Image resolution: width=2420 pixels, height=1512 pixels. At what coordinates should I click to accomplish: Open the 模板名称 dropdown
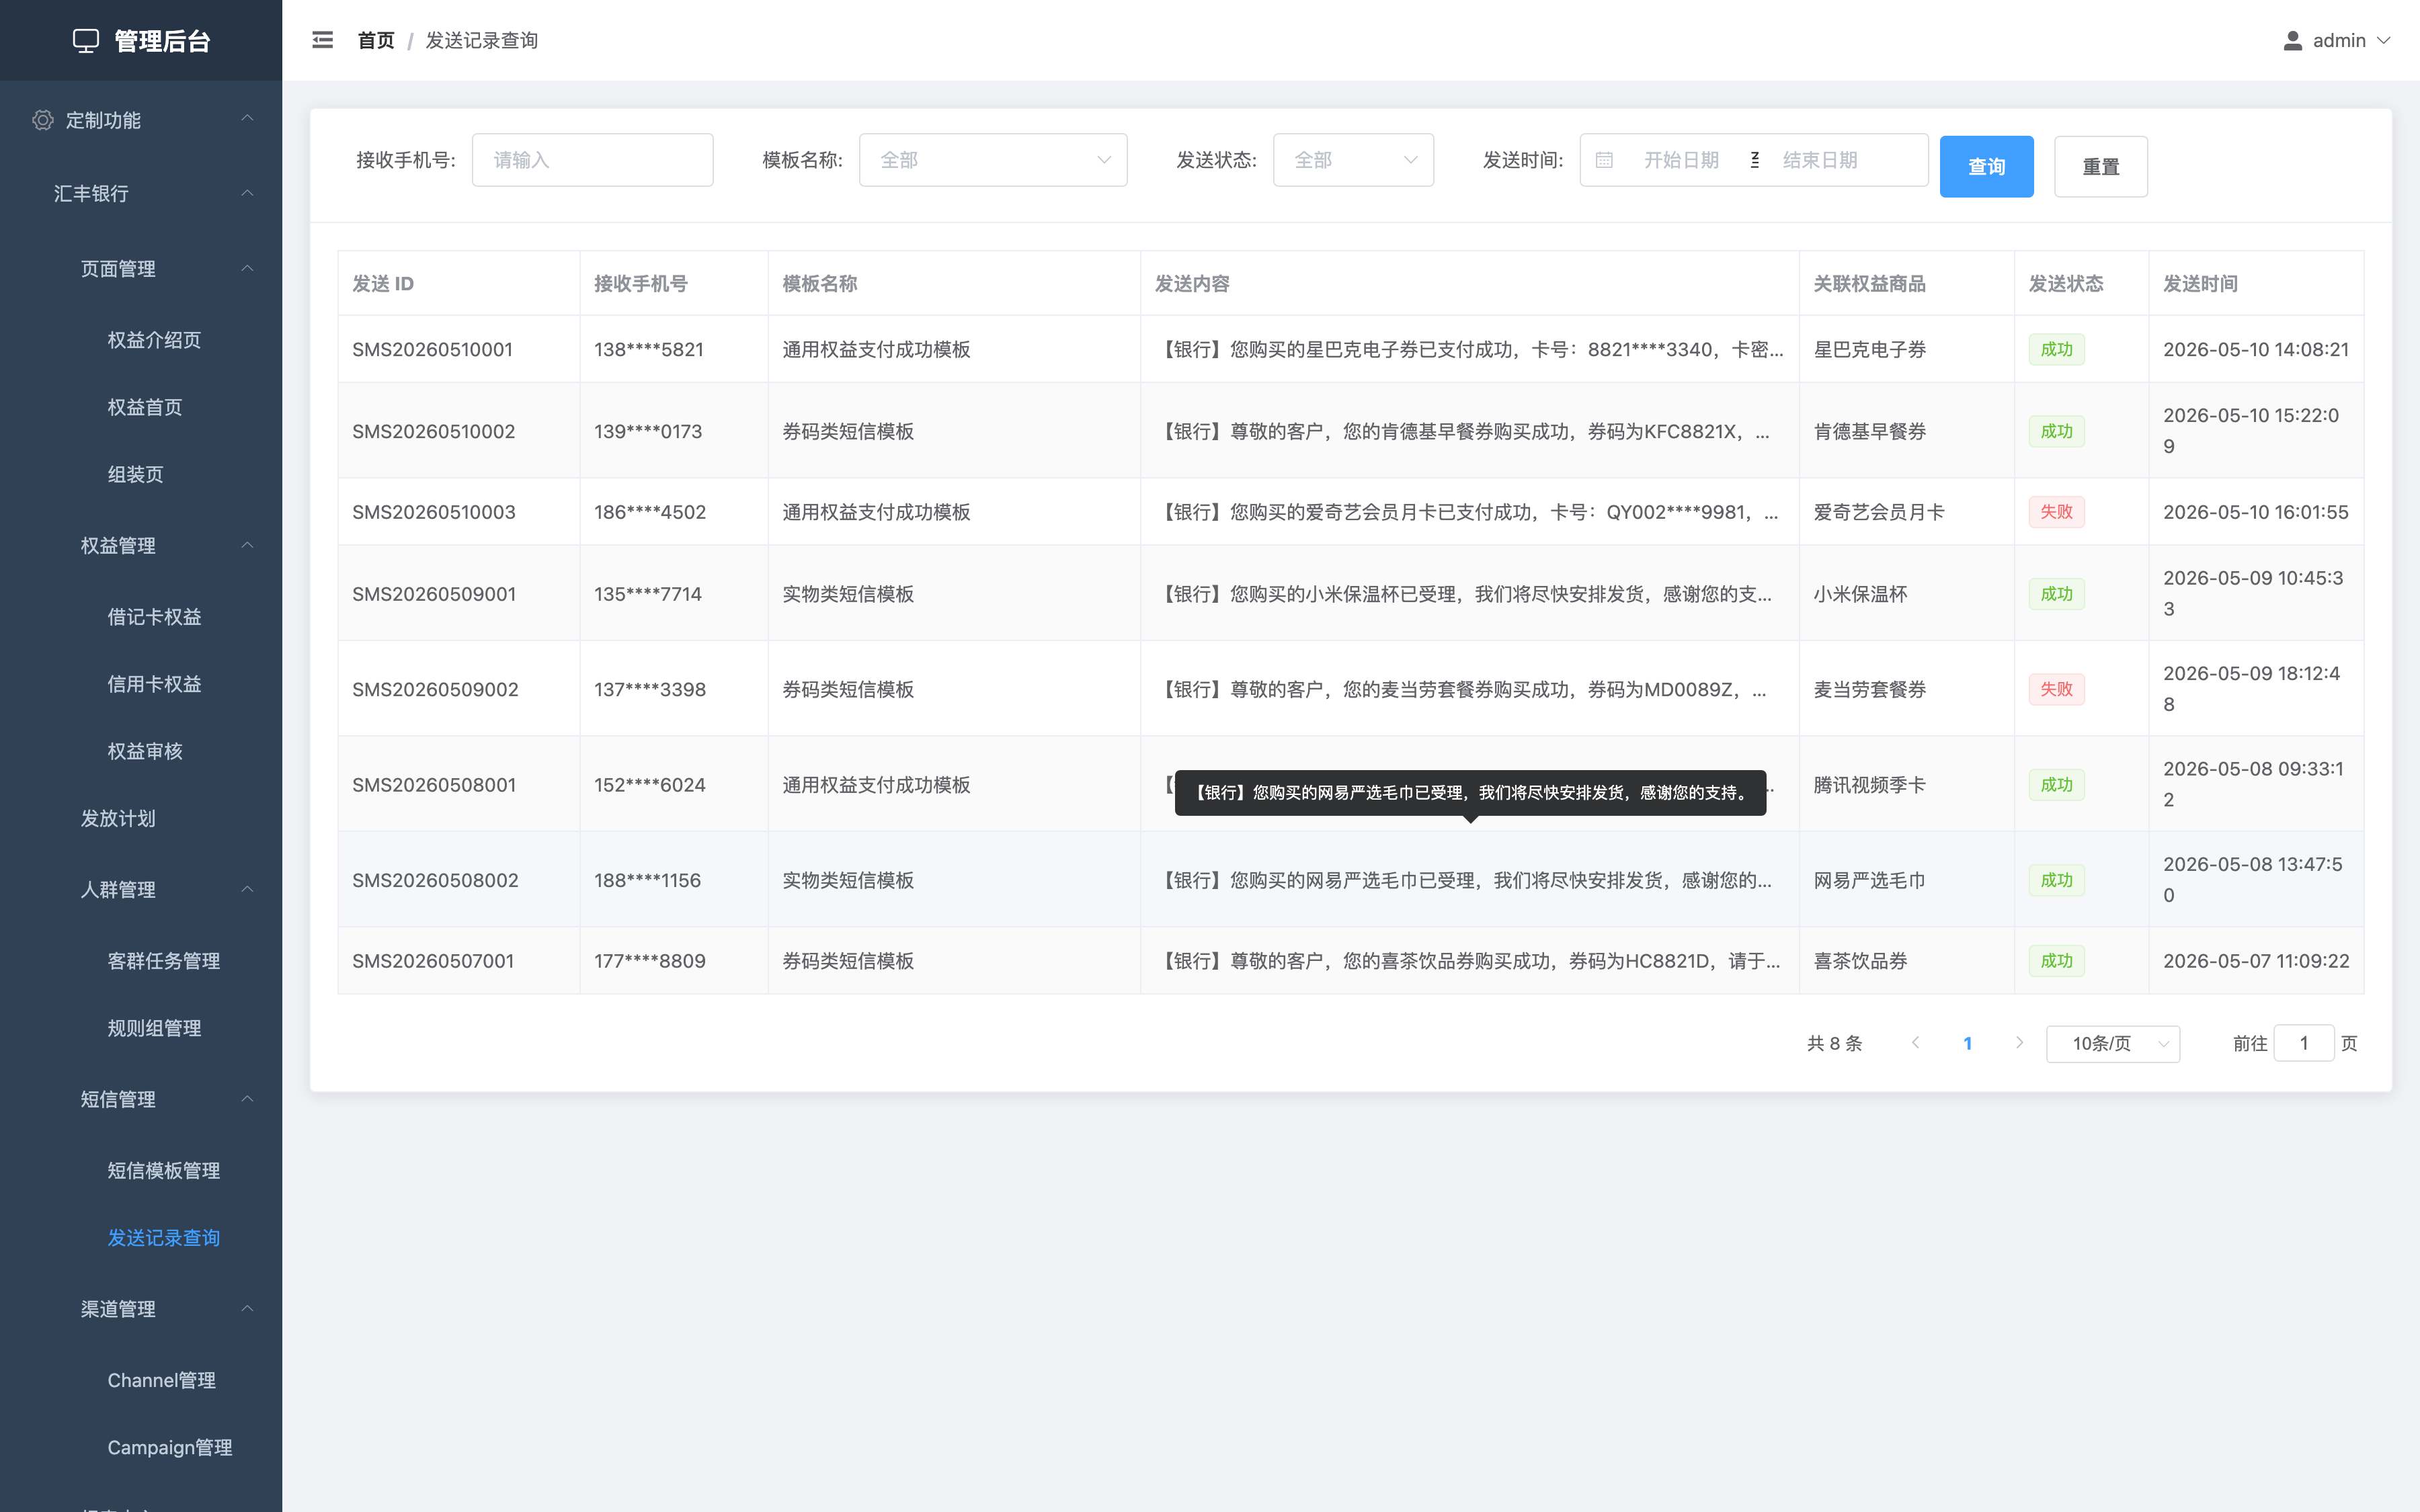click(x=993, y=160)
